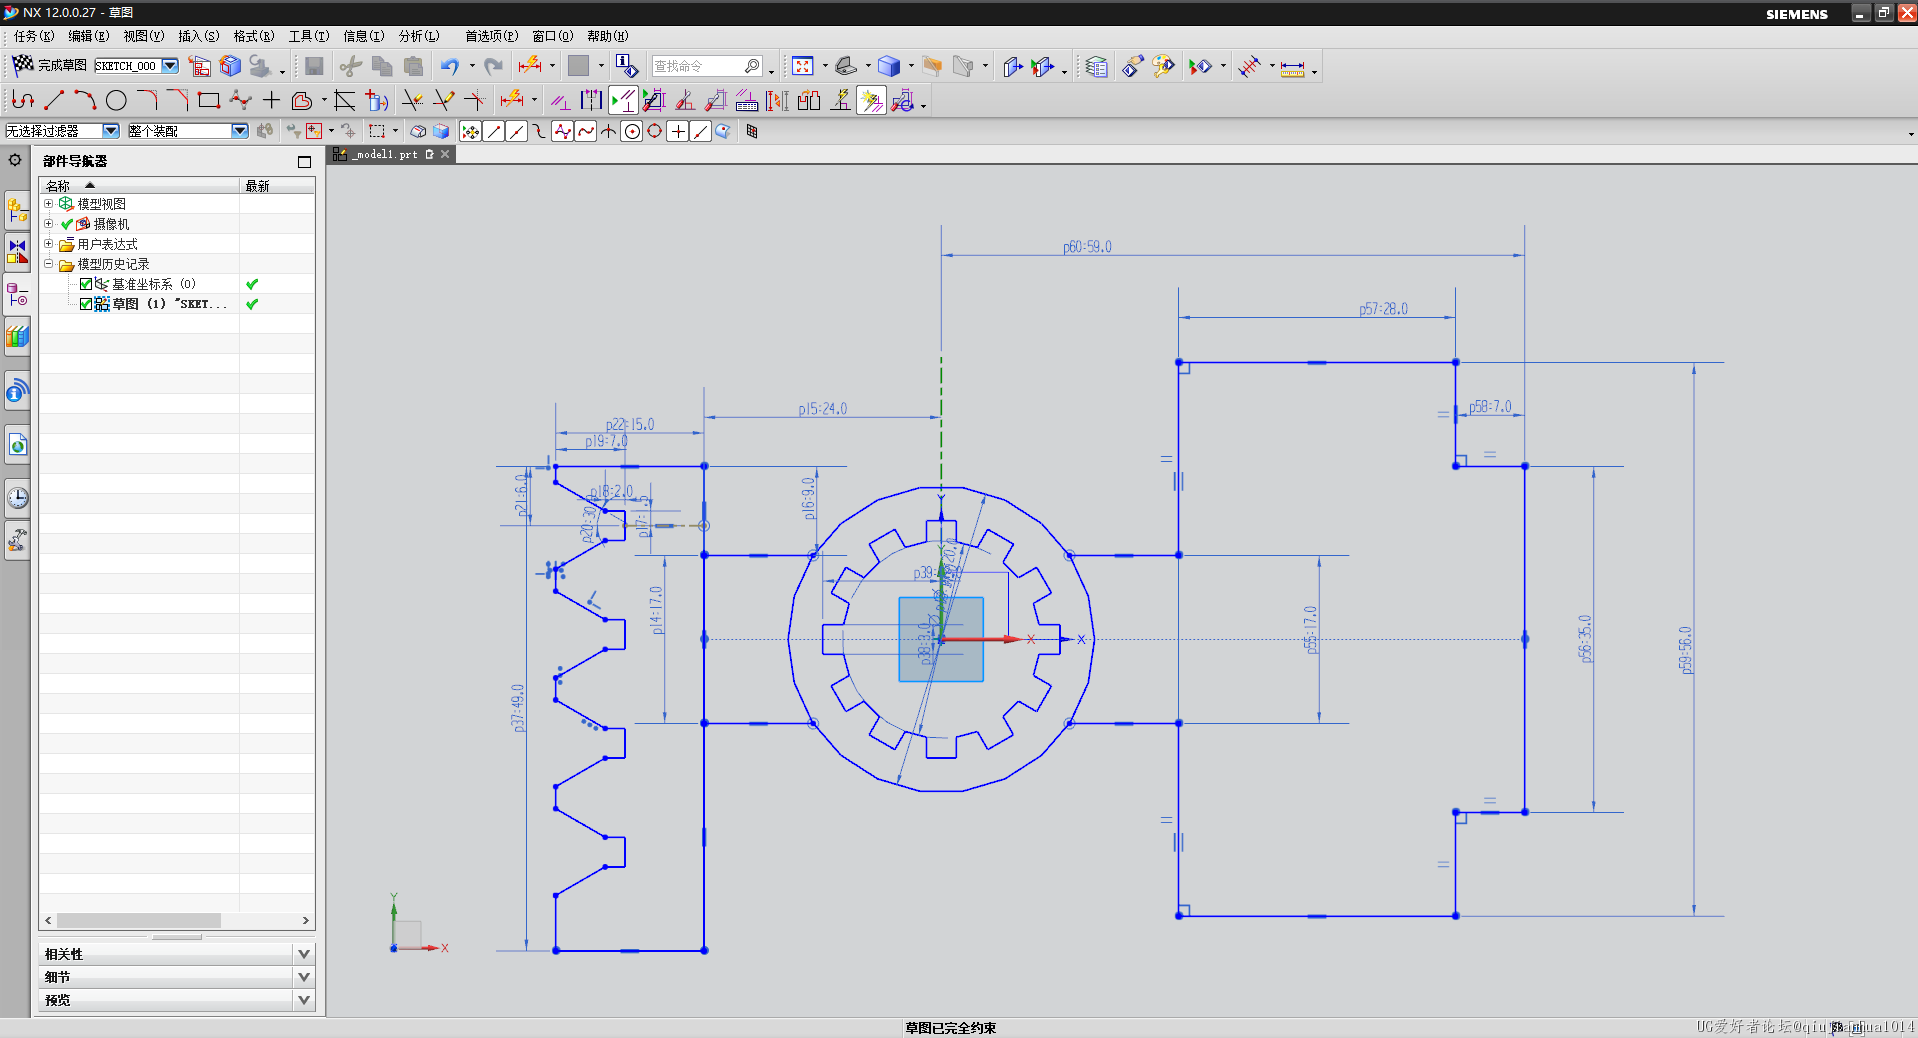
Task: Select the Chamfer sketch tool
Action: (x=178, y=100)
